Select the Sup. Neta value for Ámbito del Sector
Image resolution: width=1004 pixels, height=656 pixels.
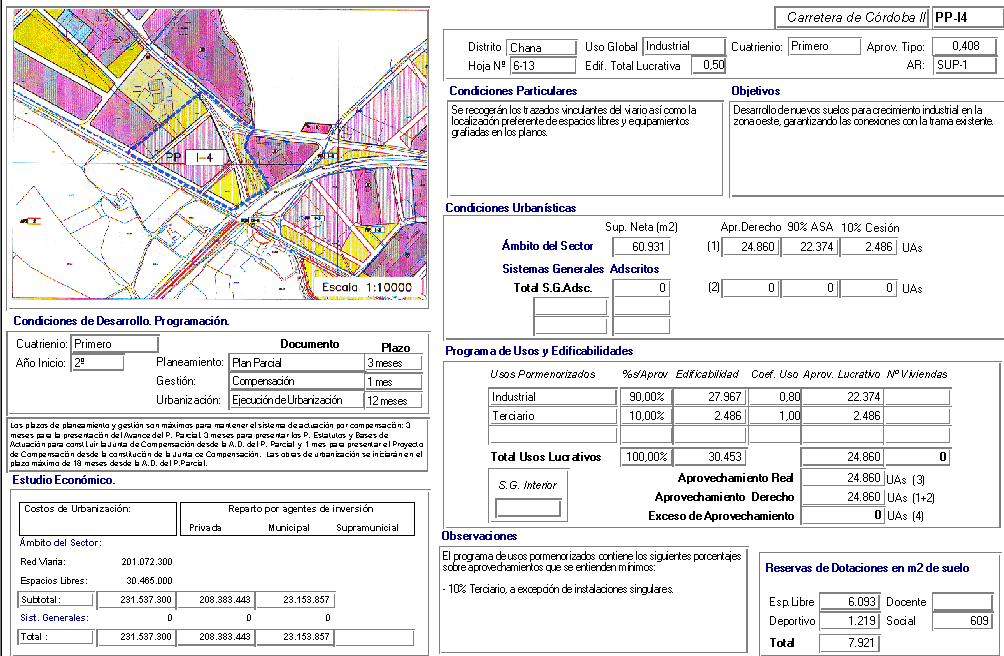(640, 247)
